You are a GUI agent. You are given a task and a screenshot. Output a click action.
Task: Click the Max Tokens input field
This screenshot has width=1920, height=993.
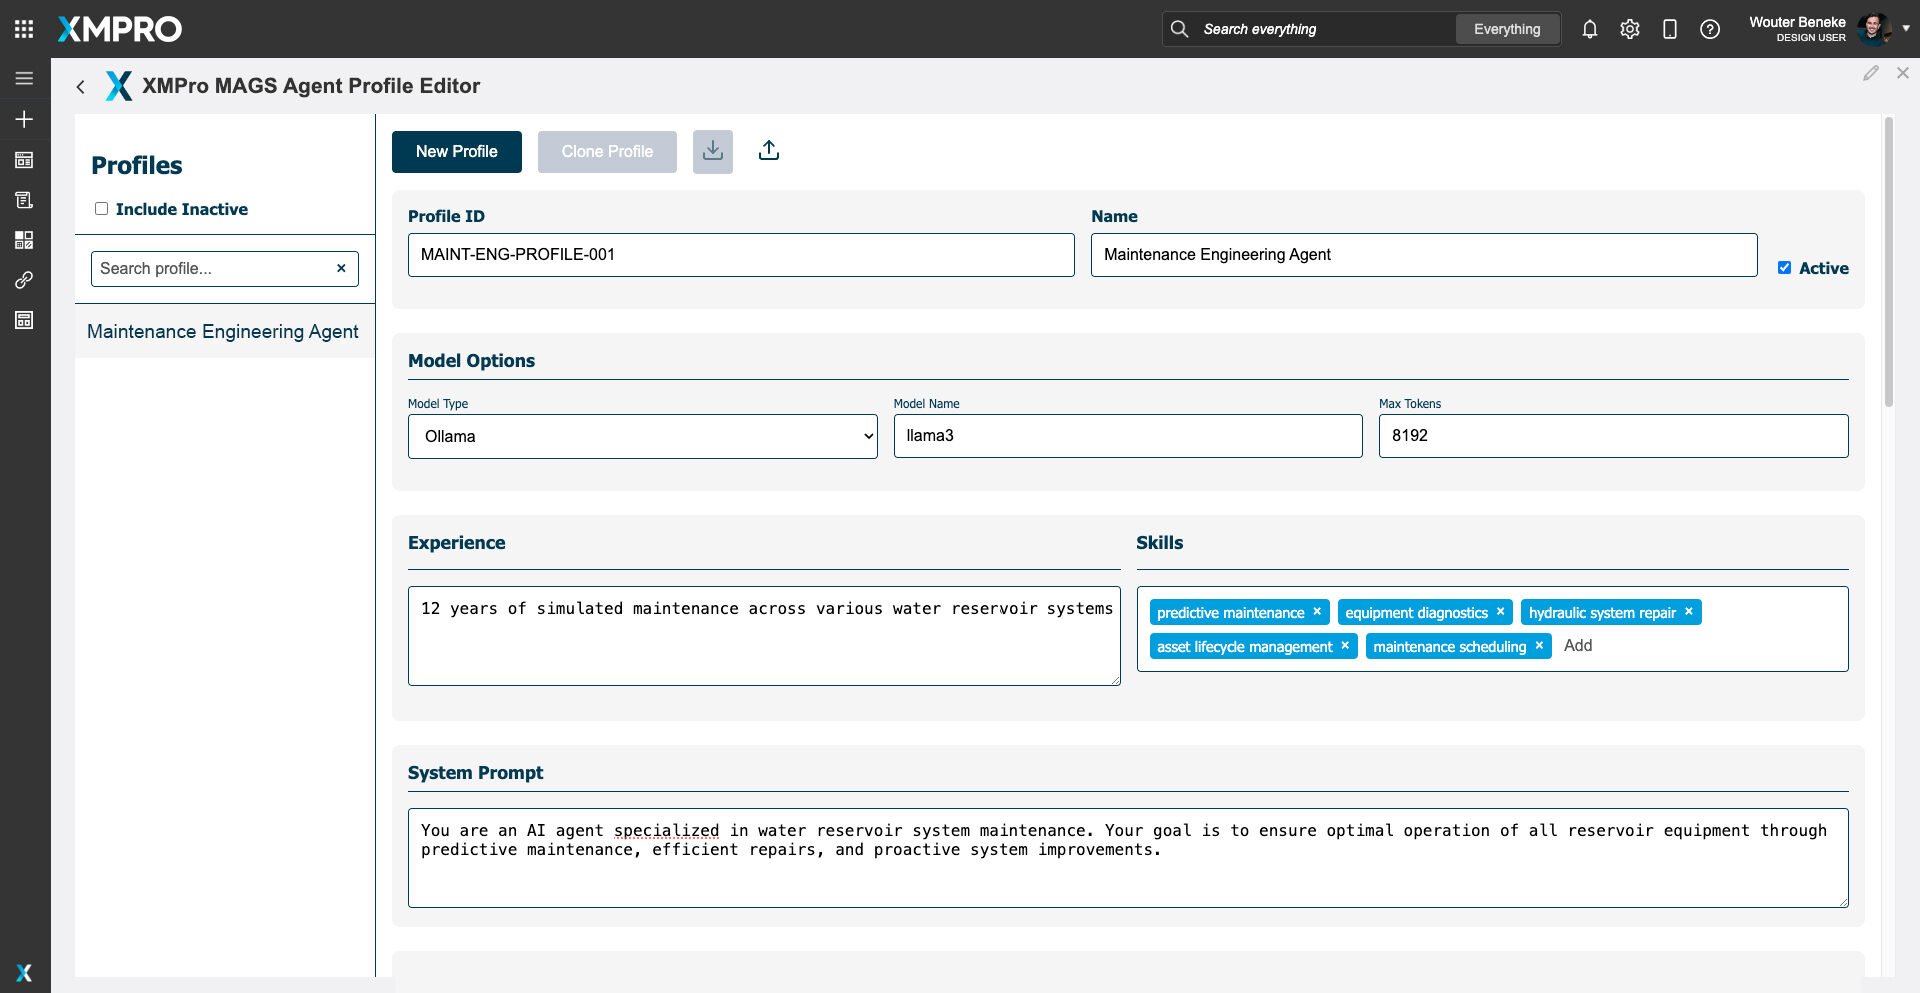[1612, 436]
